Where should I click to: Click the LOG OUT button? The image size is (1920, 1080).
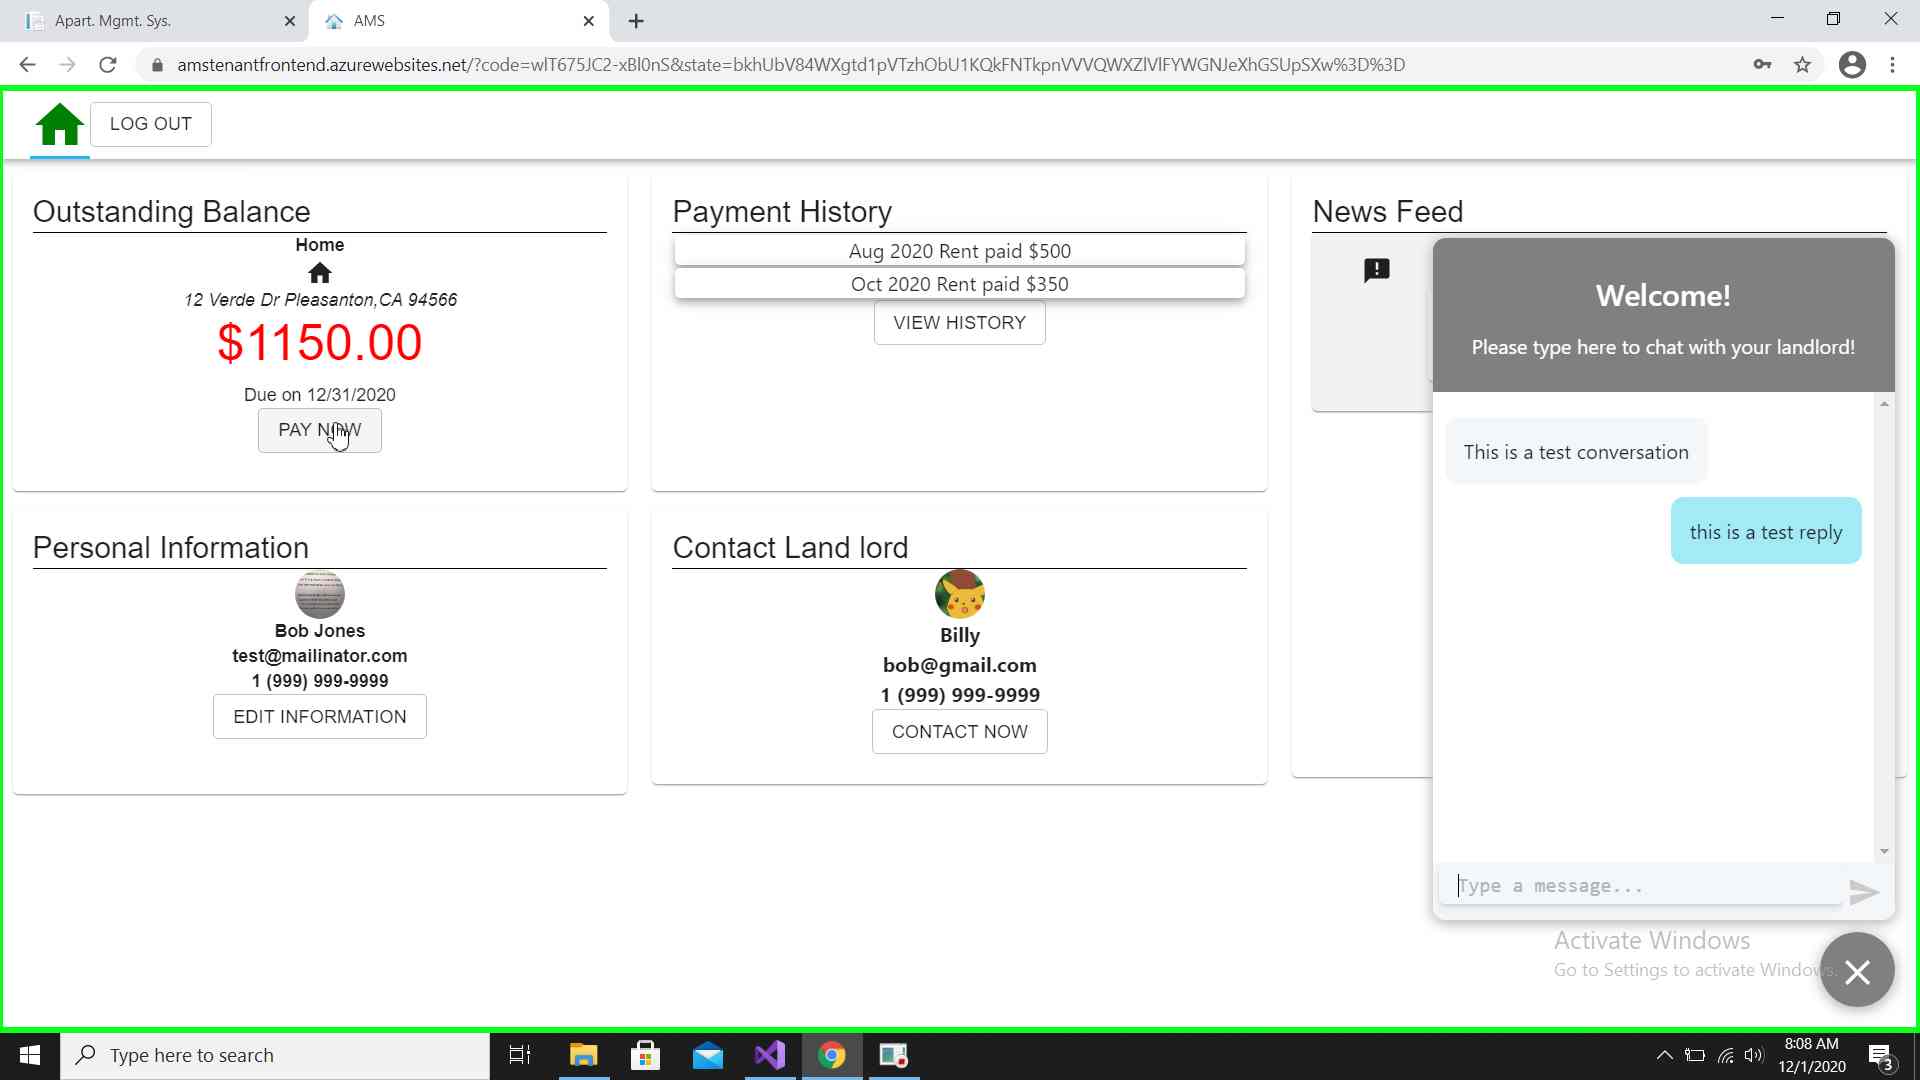(x=151, y=124)
